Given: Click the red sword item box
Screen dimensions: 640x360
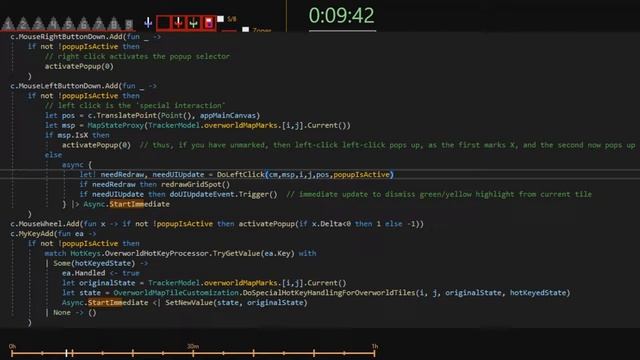Looking at the screenshot, I should click(178, 23).
